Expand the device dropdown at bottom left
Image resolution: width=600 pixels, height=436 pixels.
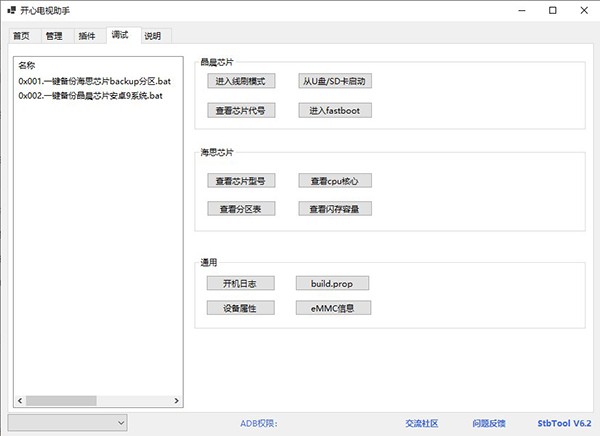tap(67, 423)
